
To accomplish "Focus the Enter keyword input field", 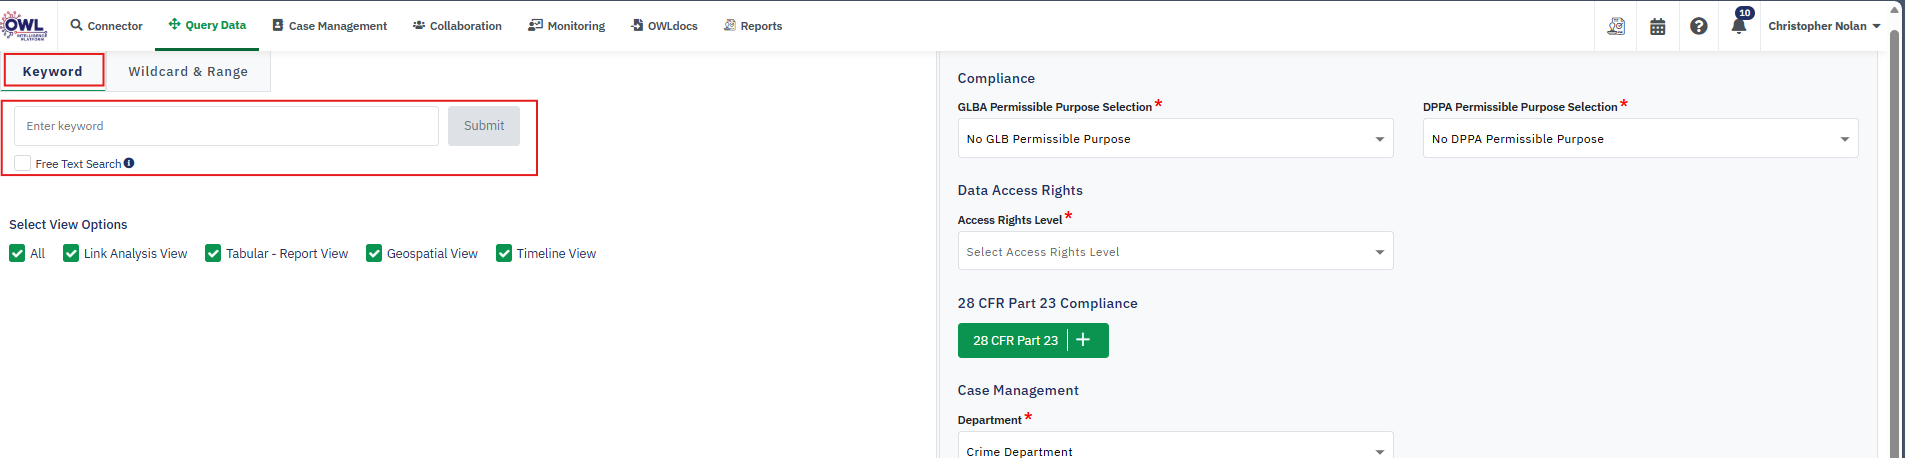I will (x=226, y=126).
